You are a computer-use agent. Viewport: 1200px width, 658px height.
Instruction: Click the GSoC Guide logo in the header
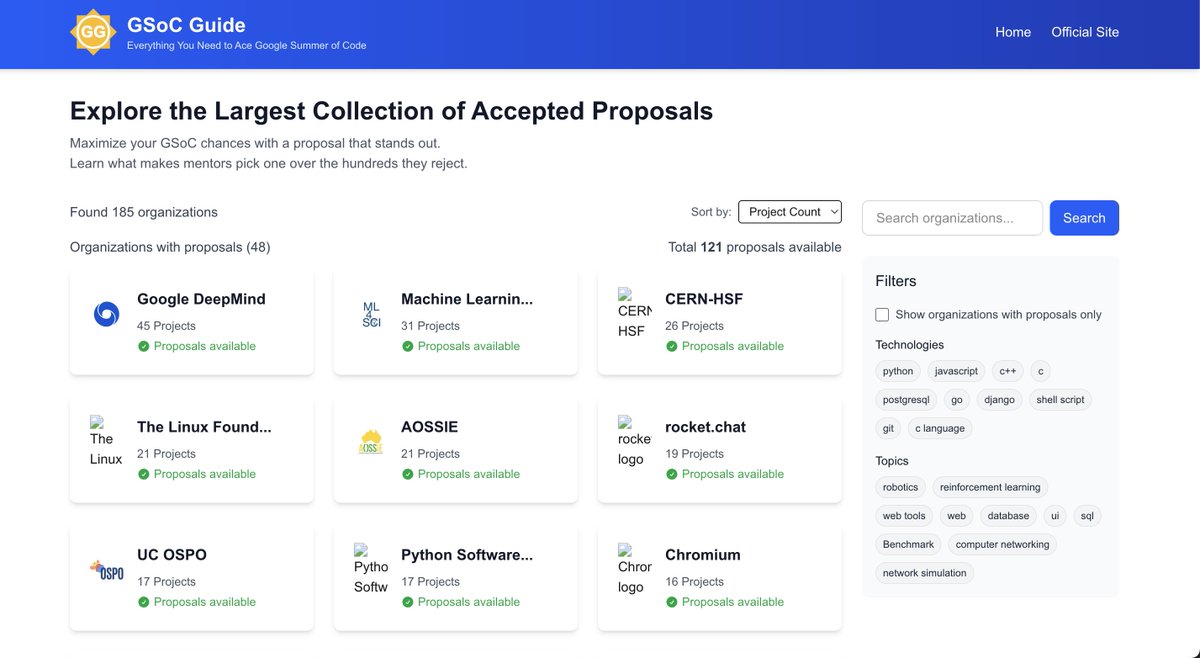pyautogui.click(x=92, y=33)
